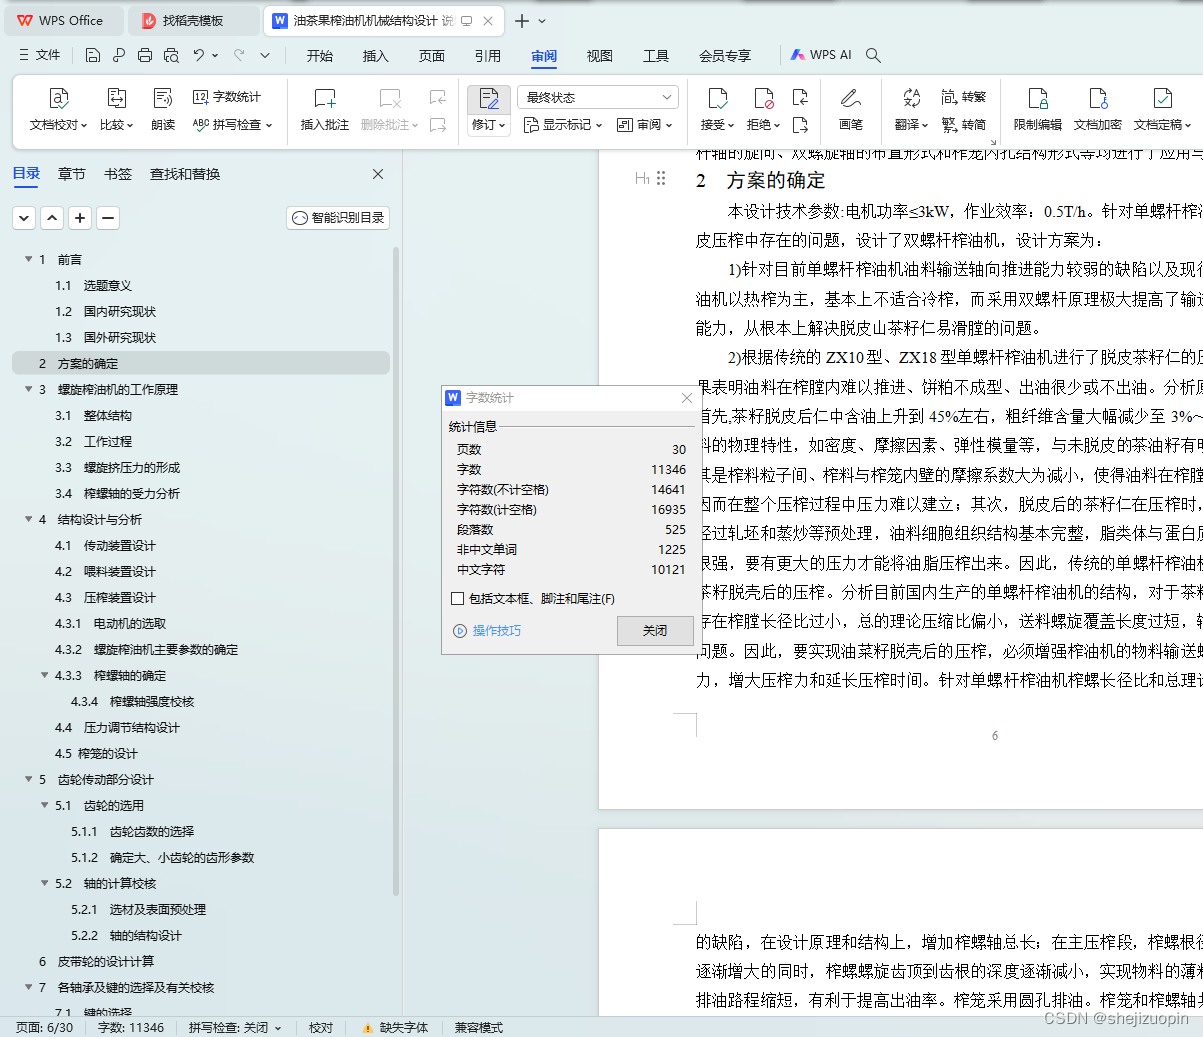Open the 操作技巧 link
The width and height of the screenshot is (1203, 1037).
tap(488, 631)
